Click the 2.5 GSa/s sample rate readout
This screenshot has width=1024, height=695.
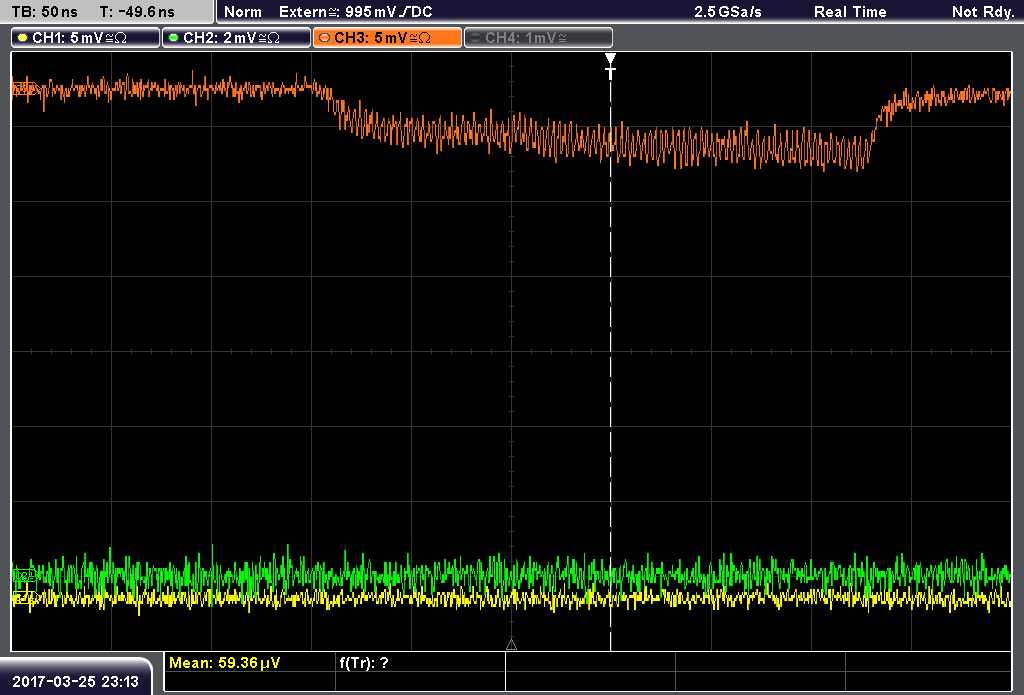coord(728,12)
